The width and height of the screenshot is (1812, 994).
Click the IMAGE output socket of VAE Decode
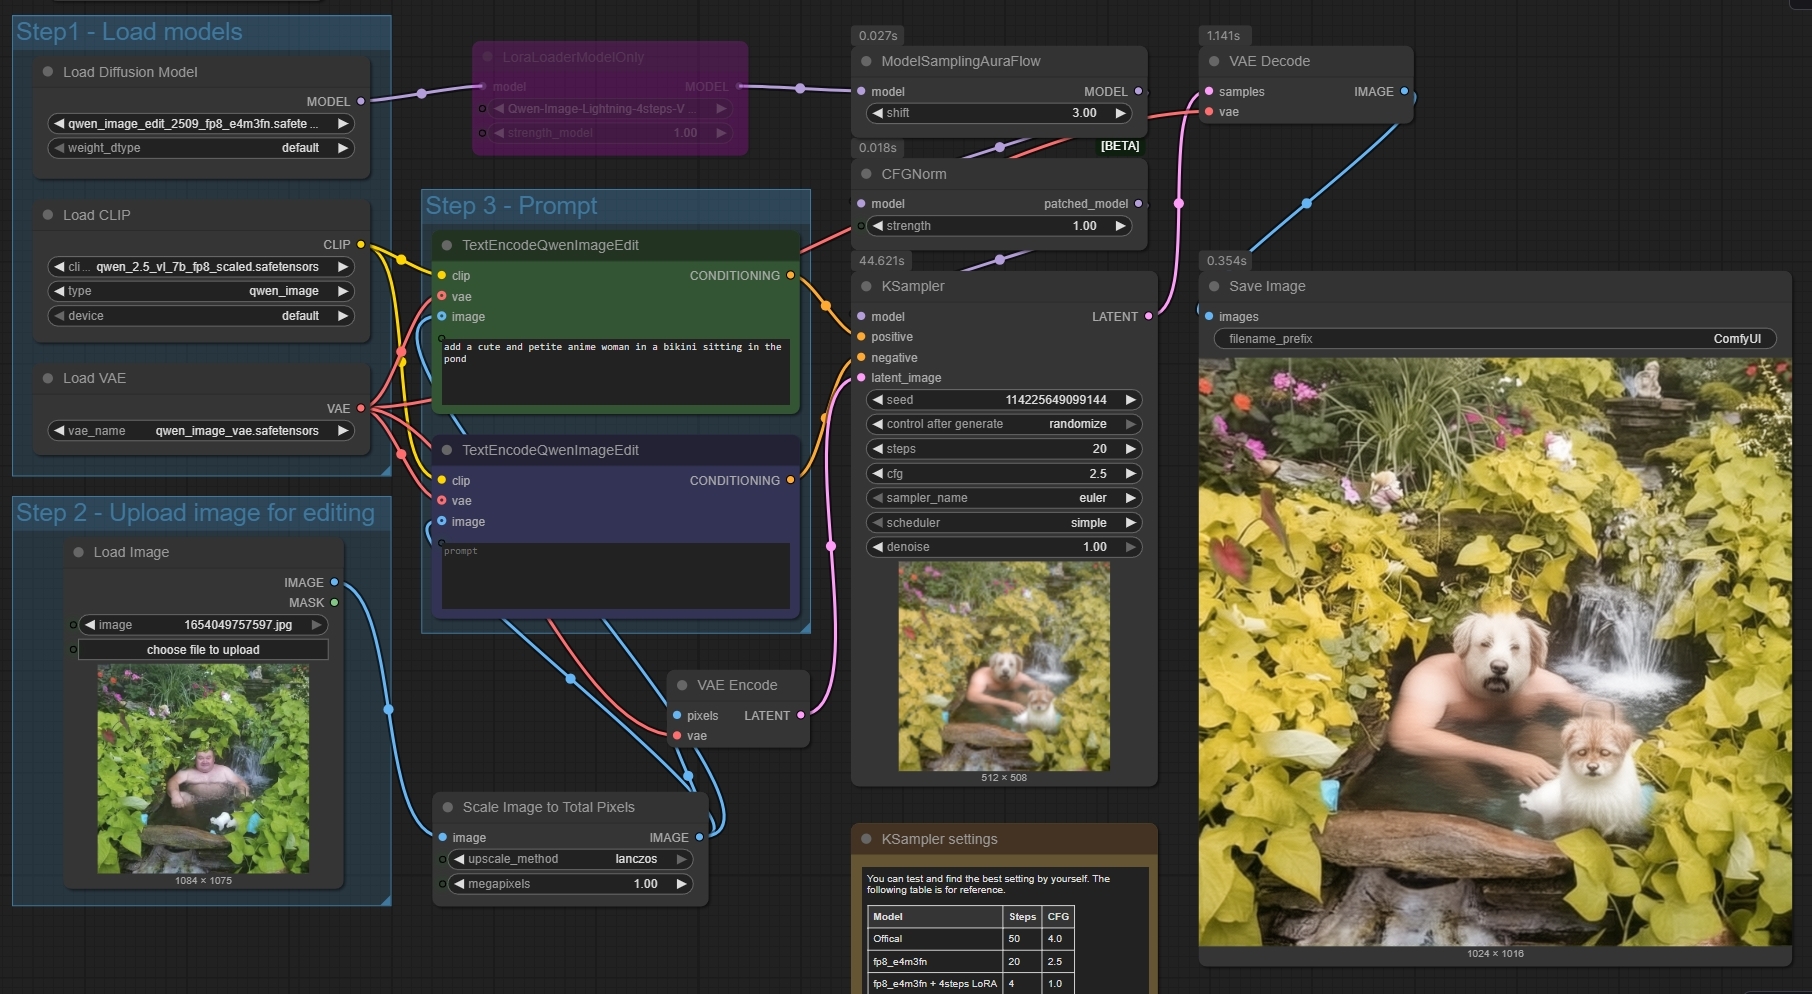1404,91
